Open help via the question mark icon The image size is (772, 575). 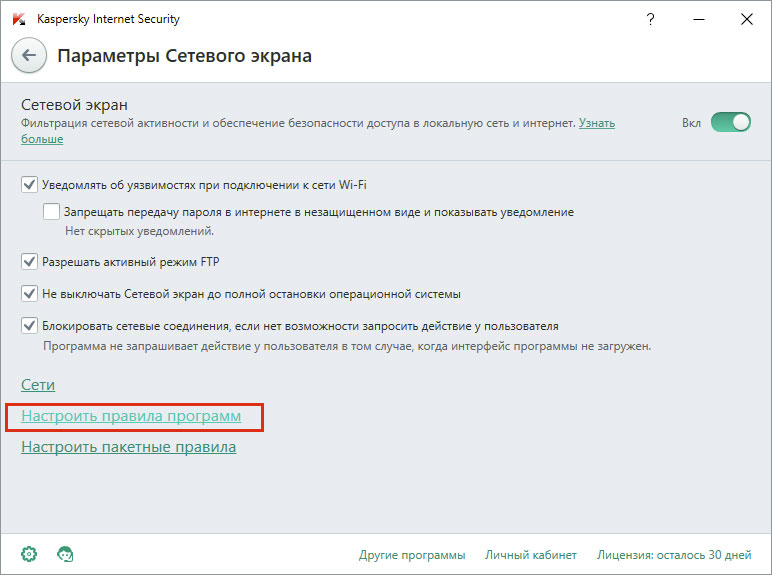tap(650, 19)
